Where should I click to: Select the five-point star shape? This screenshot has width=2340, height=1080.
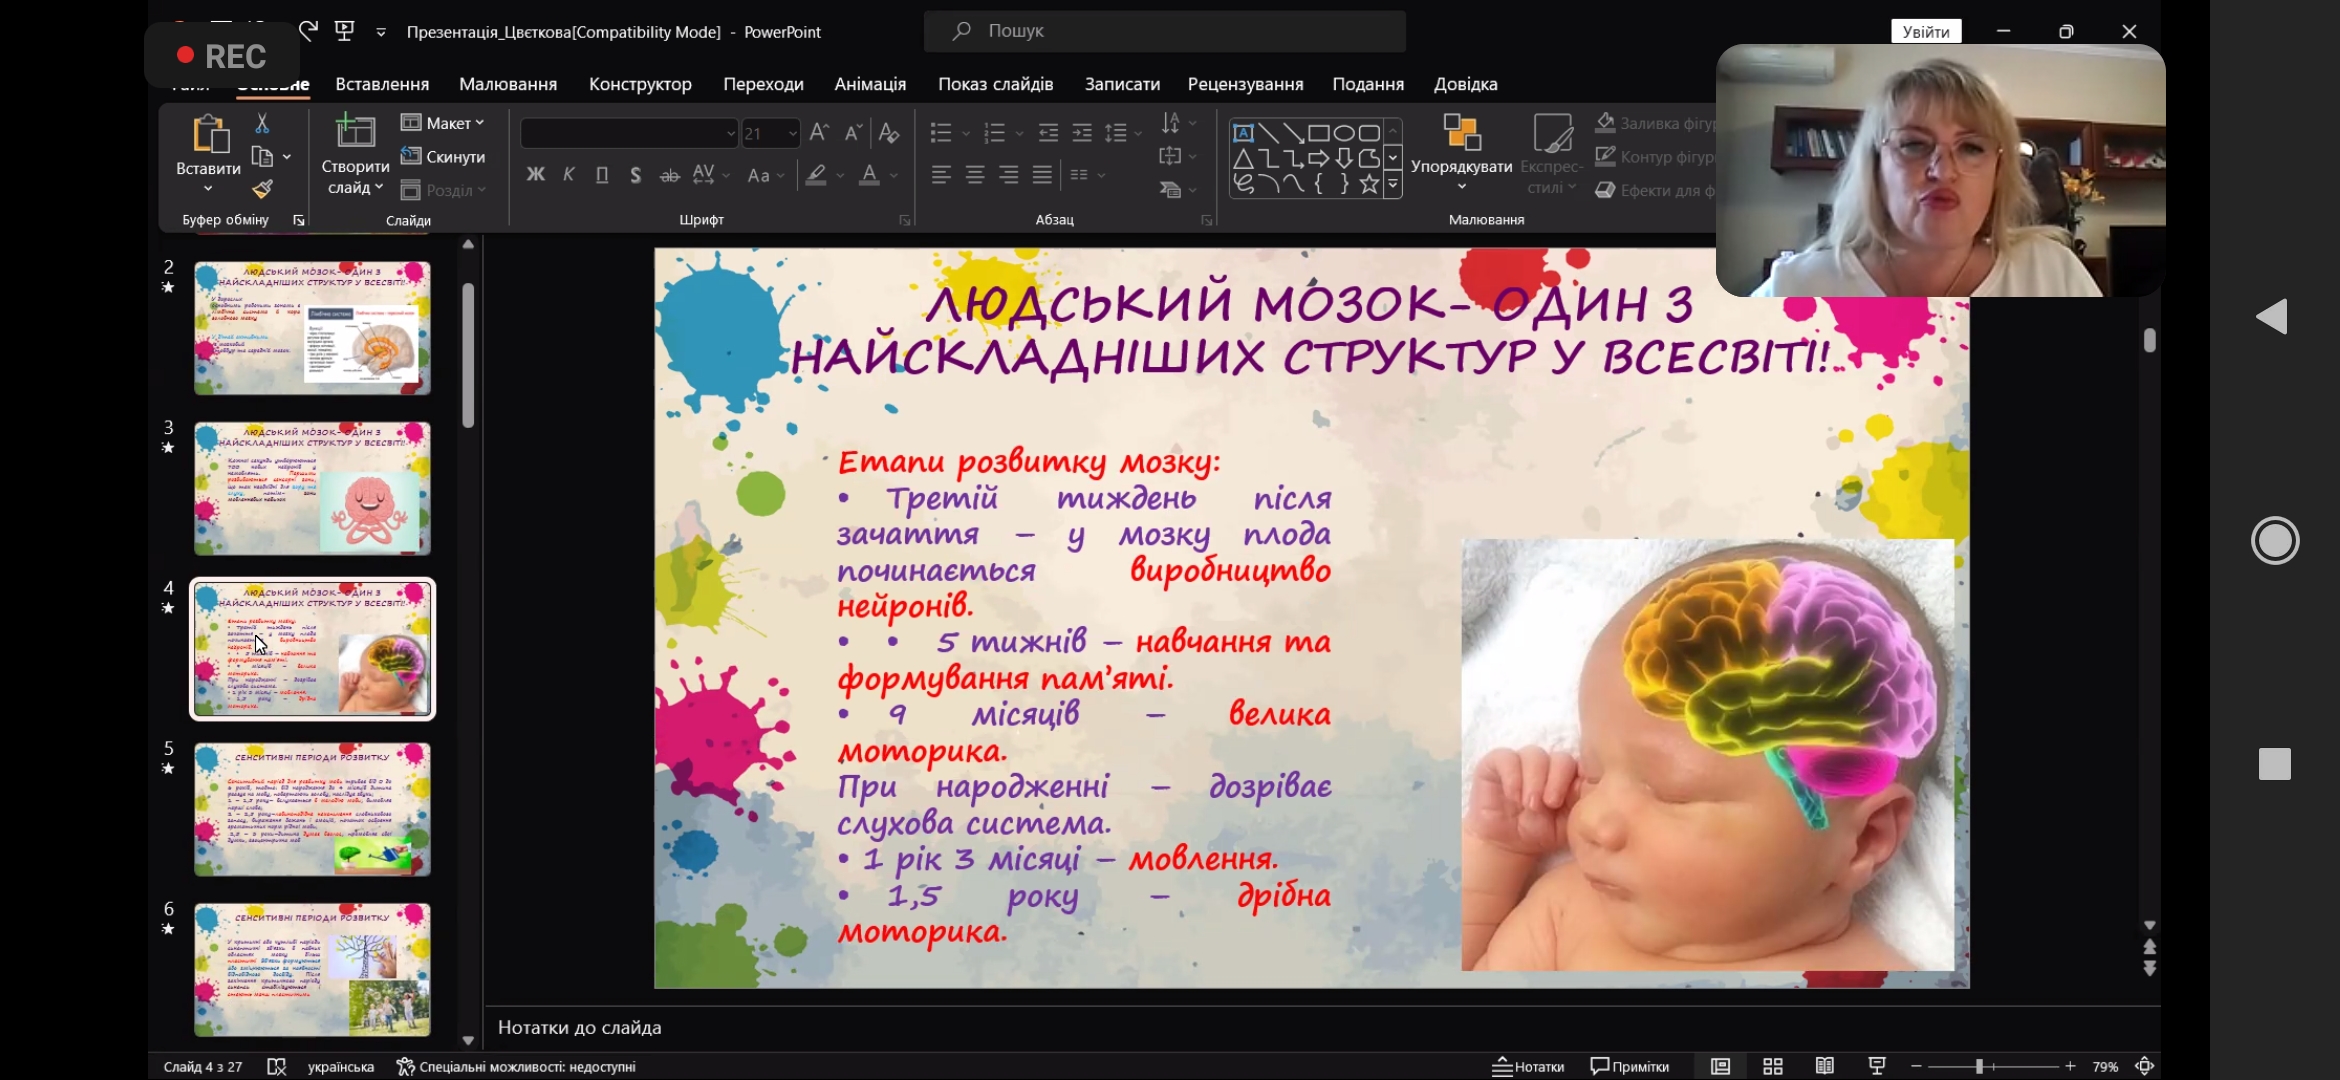(1369, 184)
